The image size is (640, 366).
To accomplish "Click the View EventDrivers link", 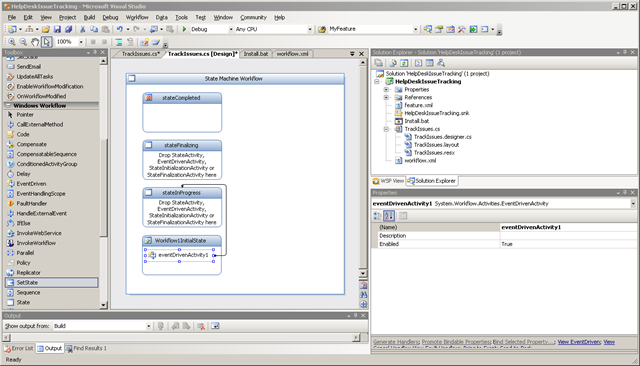I will 579,342.
